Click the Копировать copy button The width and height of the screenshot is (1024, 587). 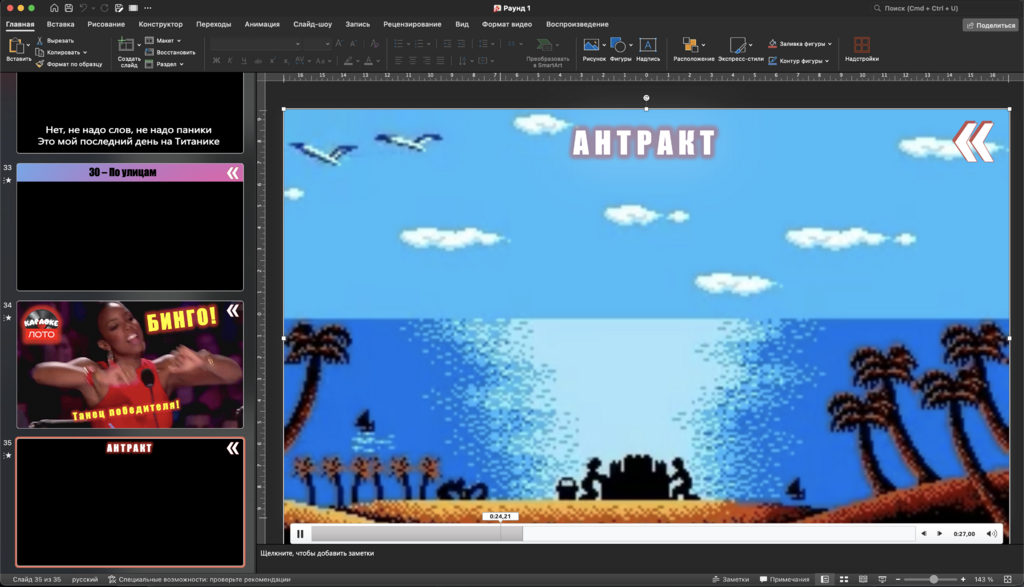[x=58, y=52]
